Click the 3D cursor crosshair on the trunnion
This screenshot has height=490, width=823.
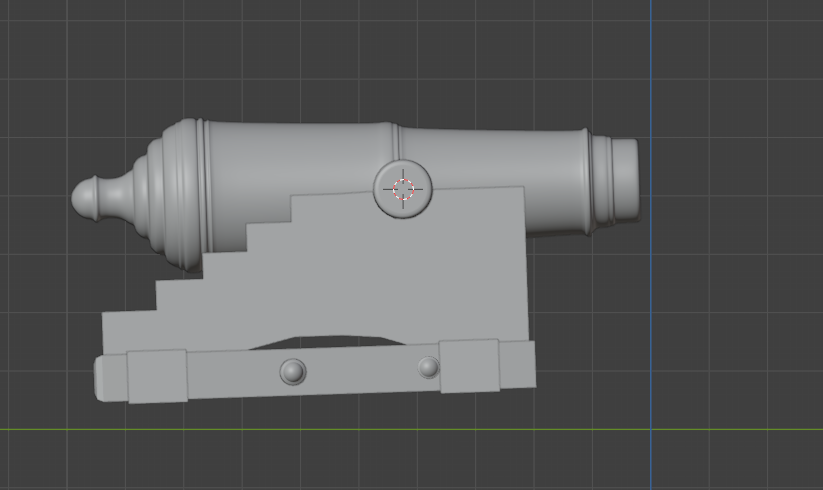pyautogui.click(x=403, y=189)
